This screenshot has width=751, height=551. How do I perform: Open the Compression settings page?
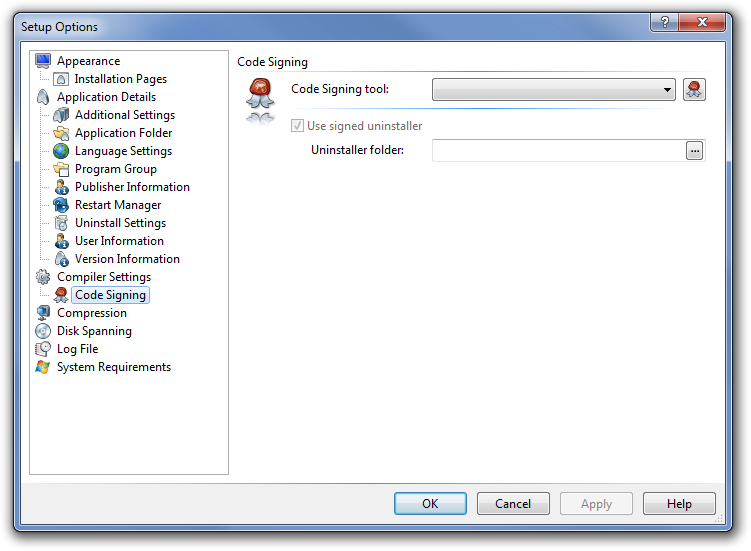click(x=92, y=313)
